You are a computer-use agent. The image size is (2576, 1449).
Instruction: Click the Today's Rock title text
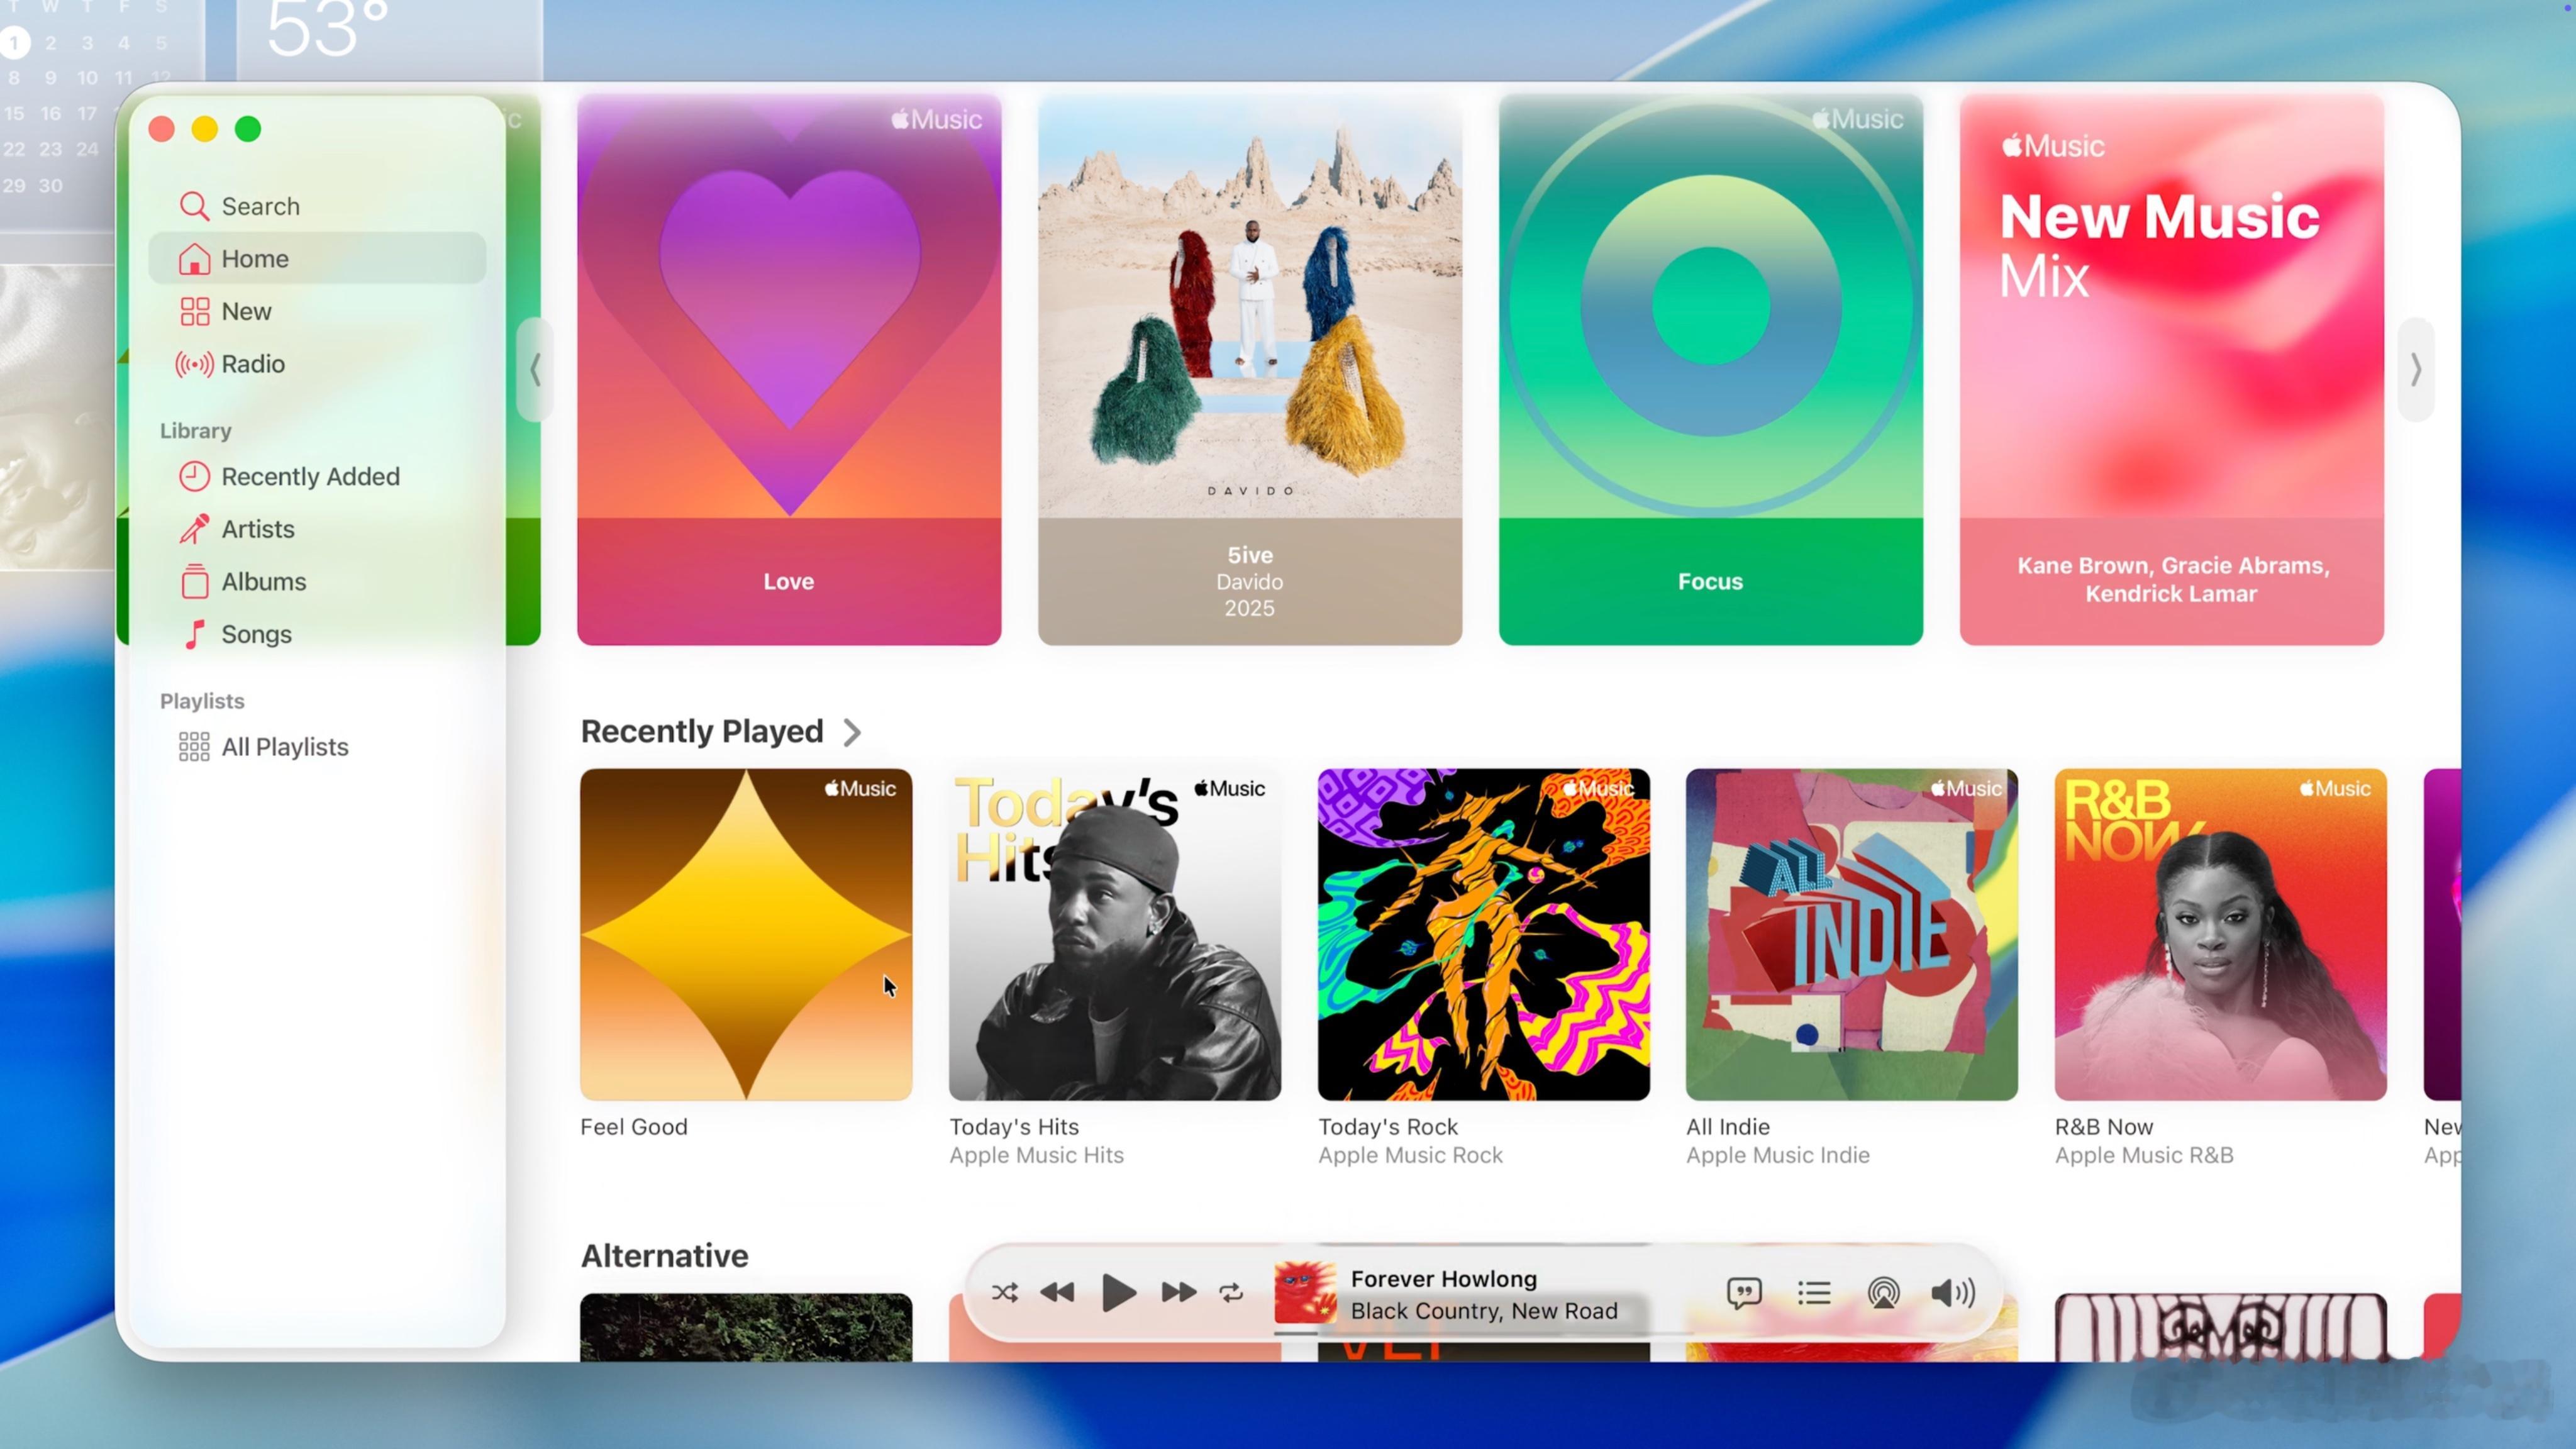click(x=1388, y=1127)
